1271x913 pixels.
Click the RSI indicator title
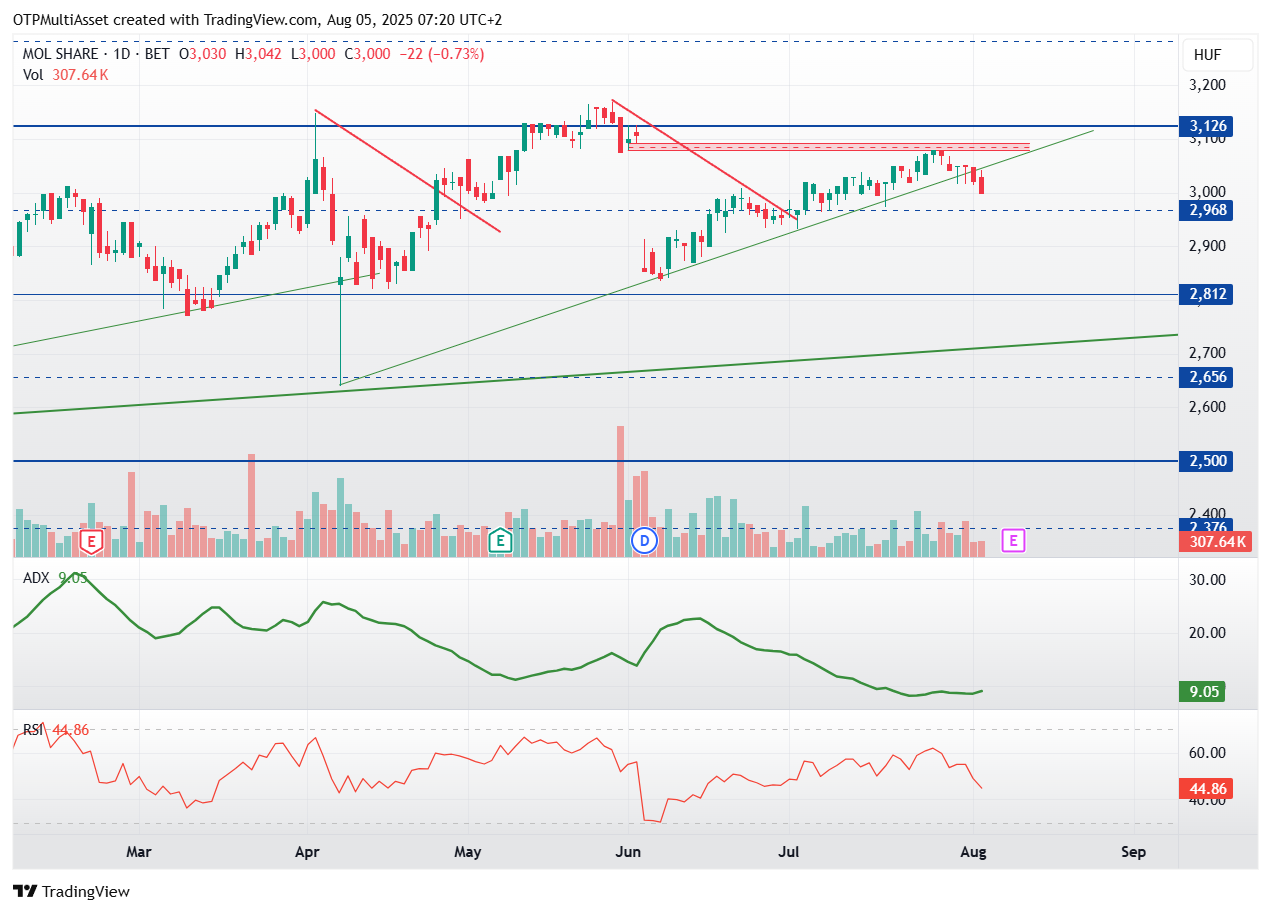(x=33, y=730)
